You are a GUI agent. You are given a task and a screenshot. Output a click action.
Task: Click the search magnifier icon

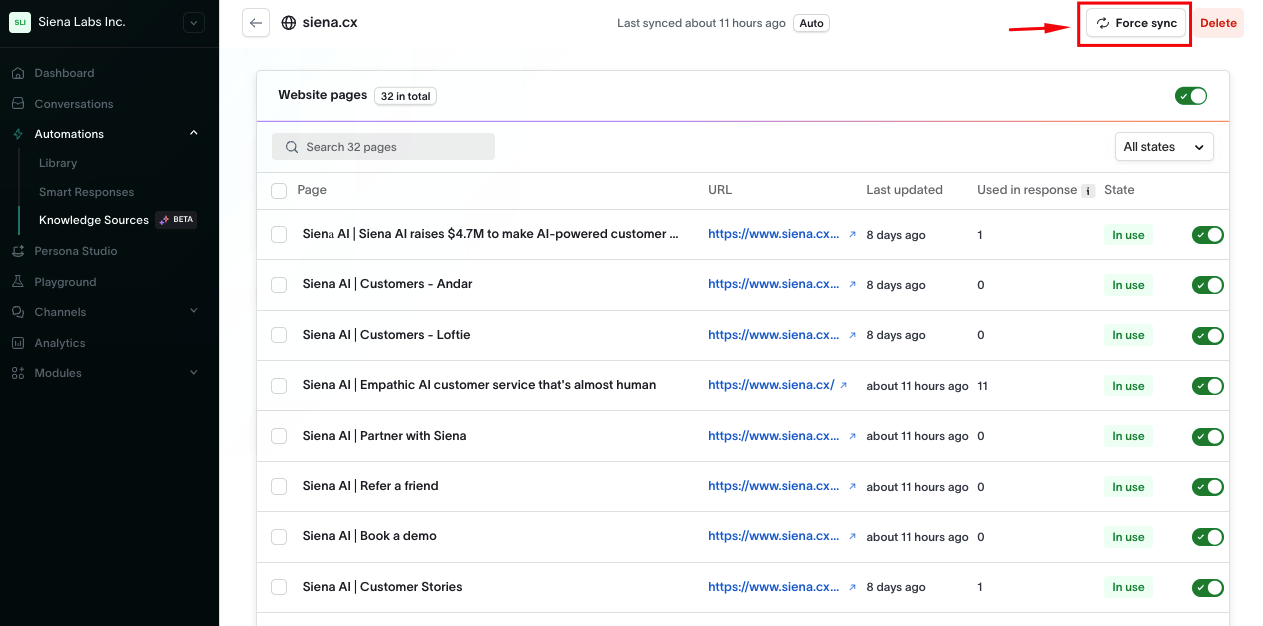tap(292, 147)
